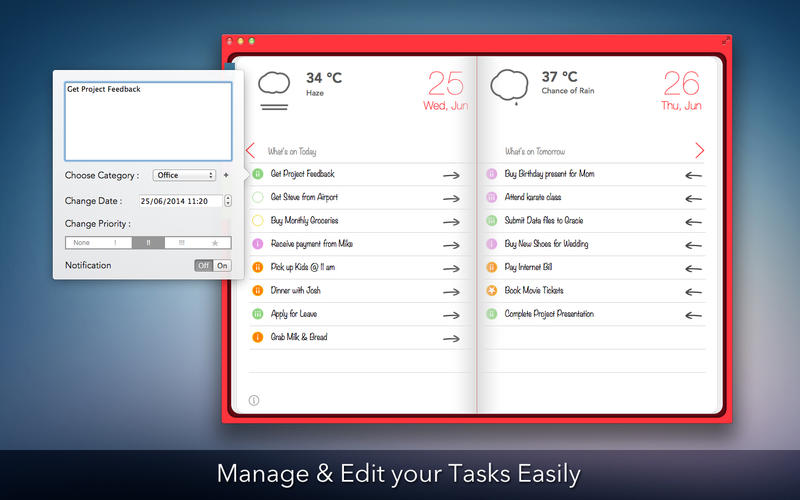Mark Get Steve from Airport circle as done
The height and width of the screenshot is (500, 800).
[258, 197]
